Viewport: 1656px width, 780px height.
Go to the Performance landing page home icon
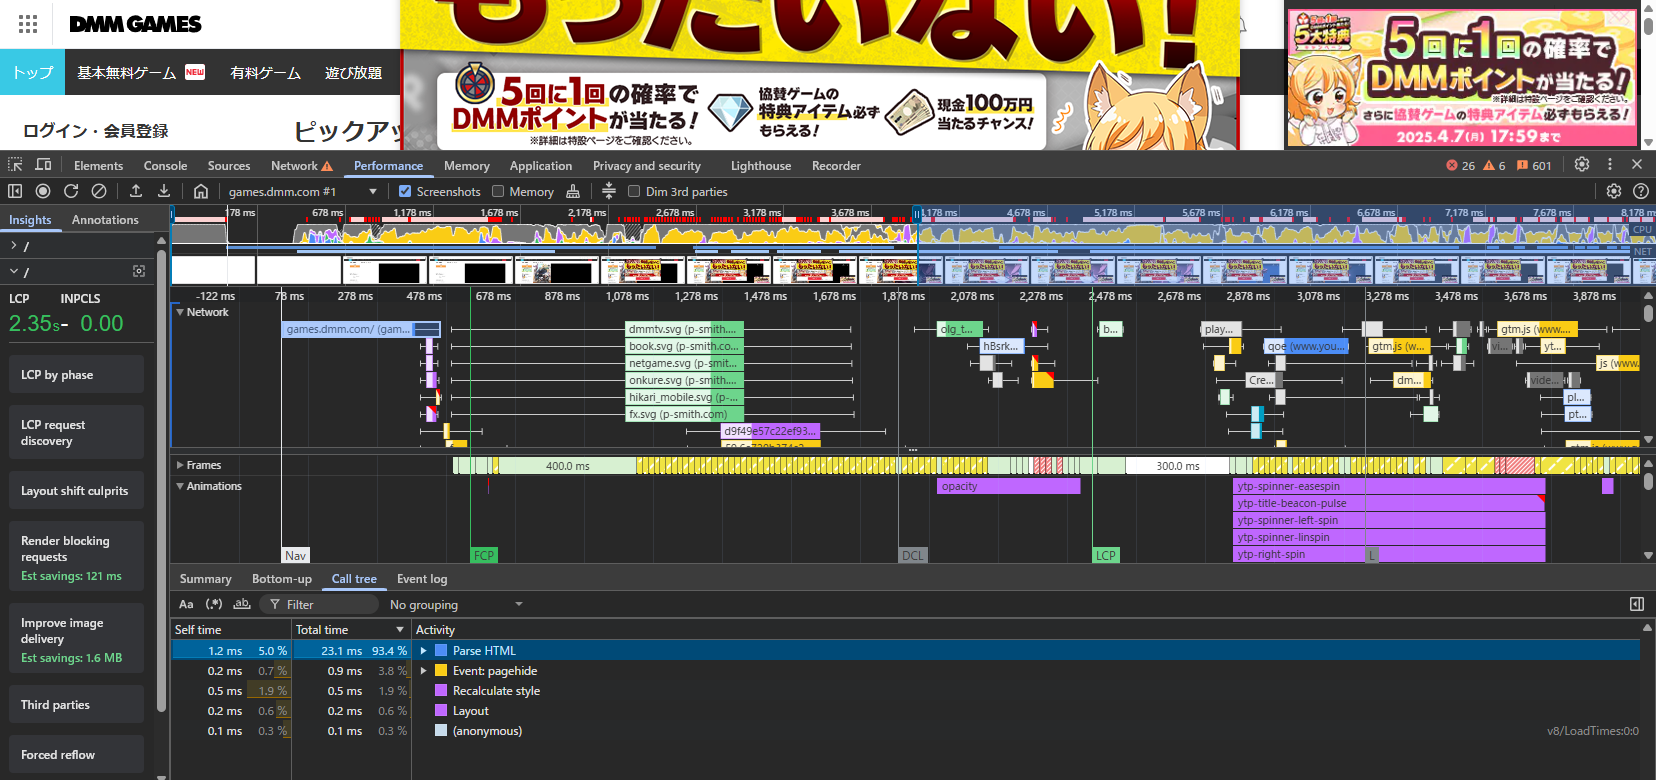click(x=201, y=191)
